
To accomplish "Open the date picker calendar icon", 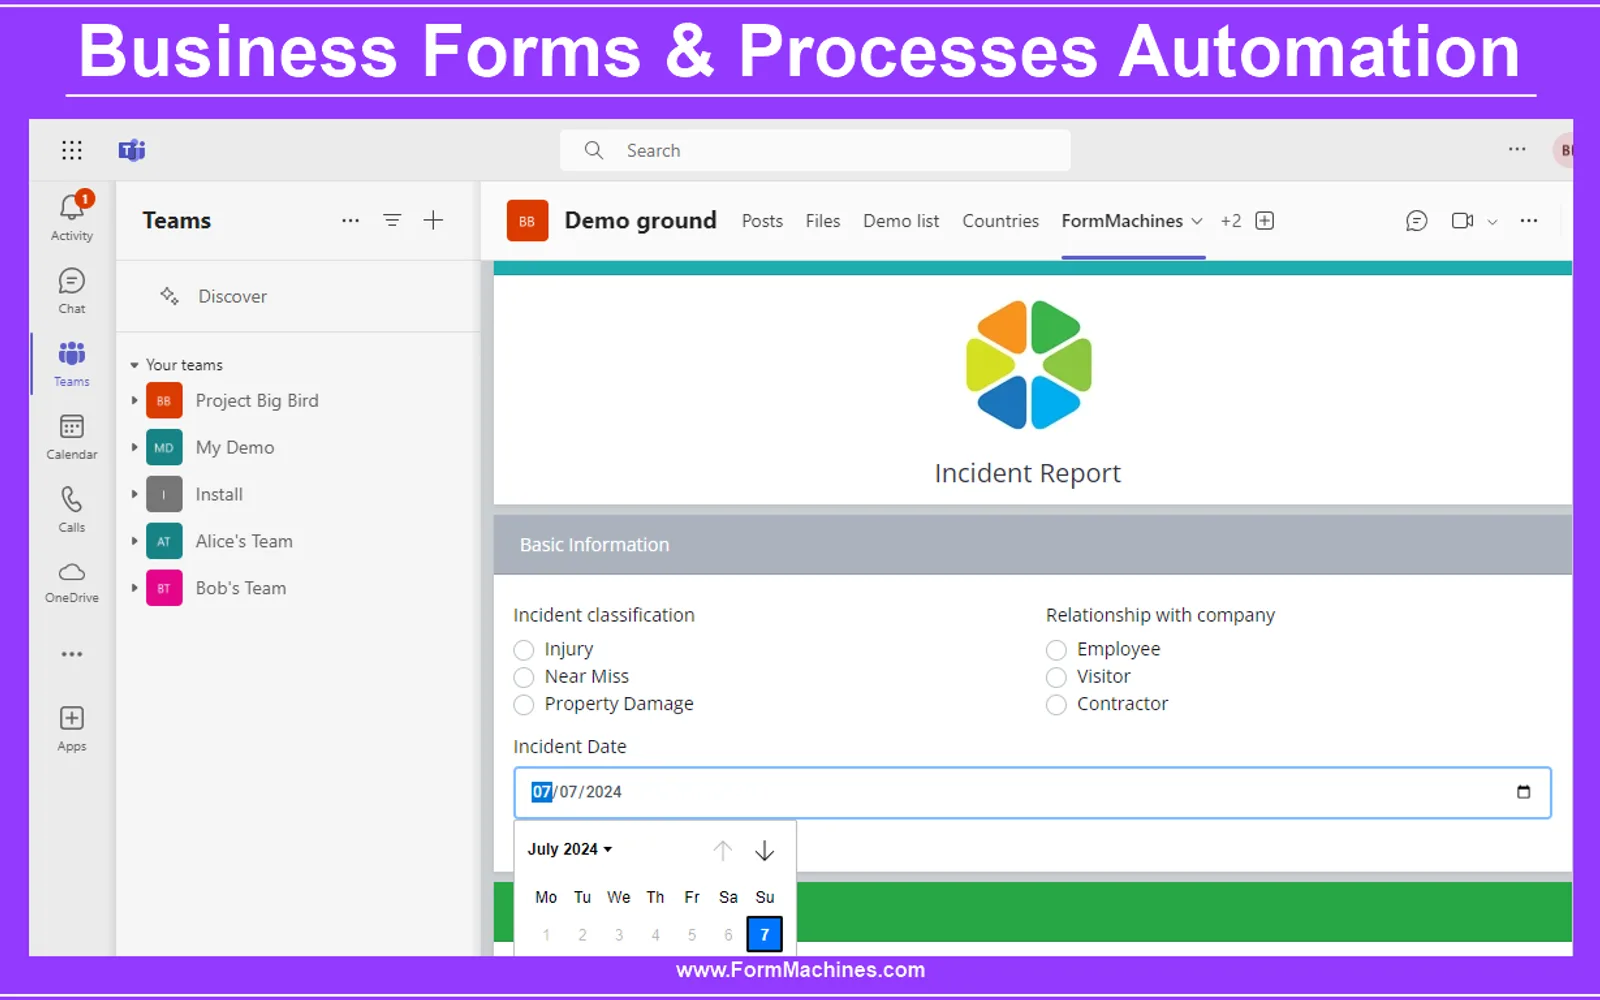I will pyautogui.click(x=1523, y=792).
